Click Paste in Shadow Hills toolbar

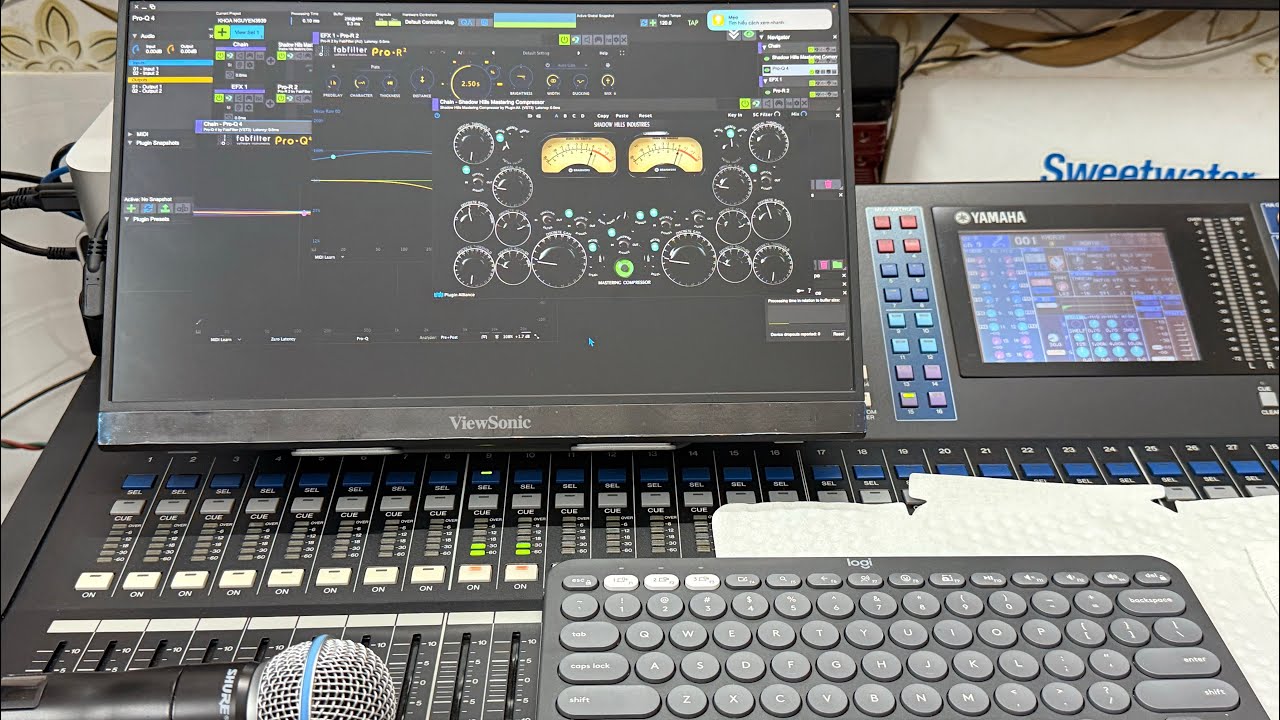[x=622, y=116]
